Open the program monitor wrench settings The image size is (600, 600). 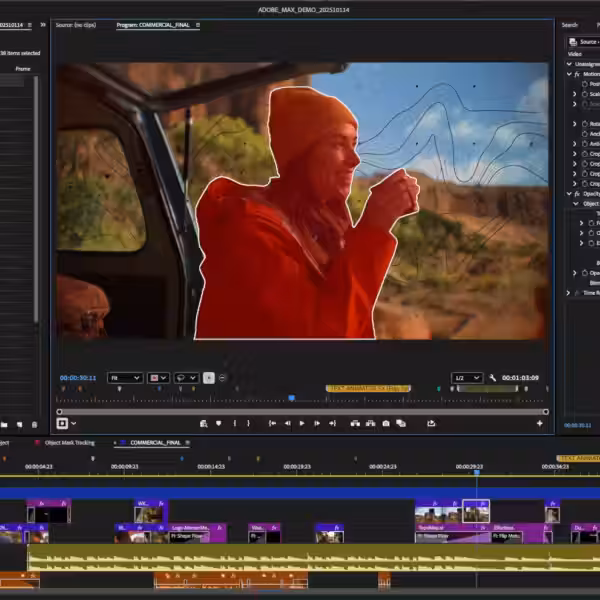(492, 378)
